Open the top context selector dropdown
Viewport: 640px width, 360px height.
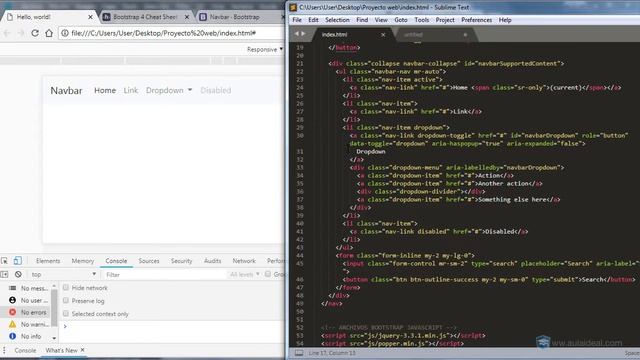(63, 274)
